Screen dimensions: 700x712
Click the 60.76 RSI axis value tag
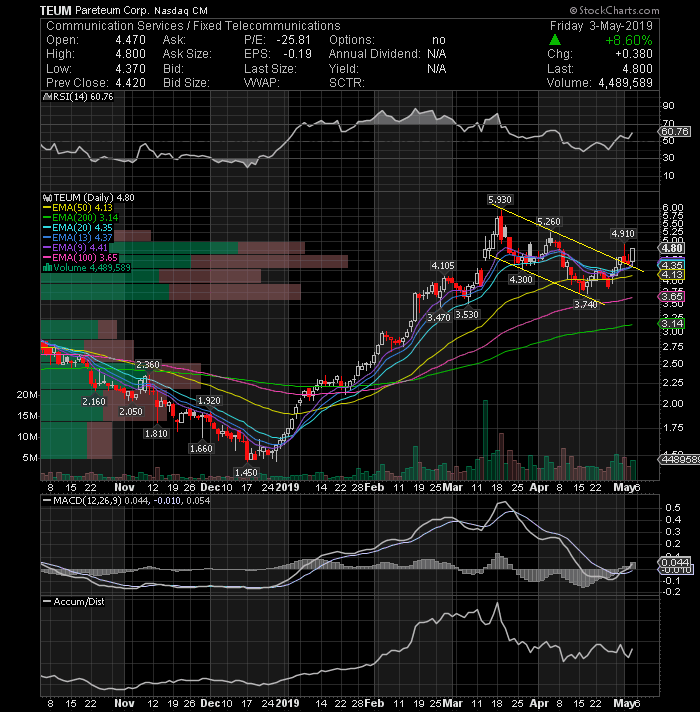point(675,132)
